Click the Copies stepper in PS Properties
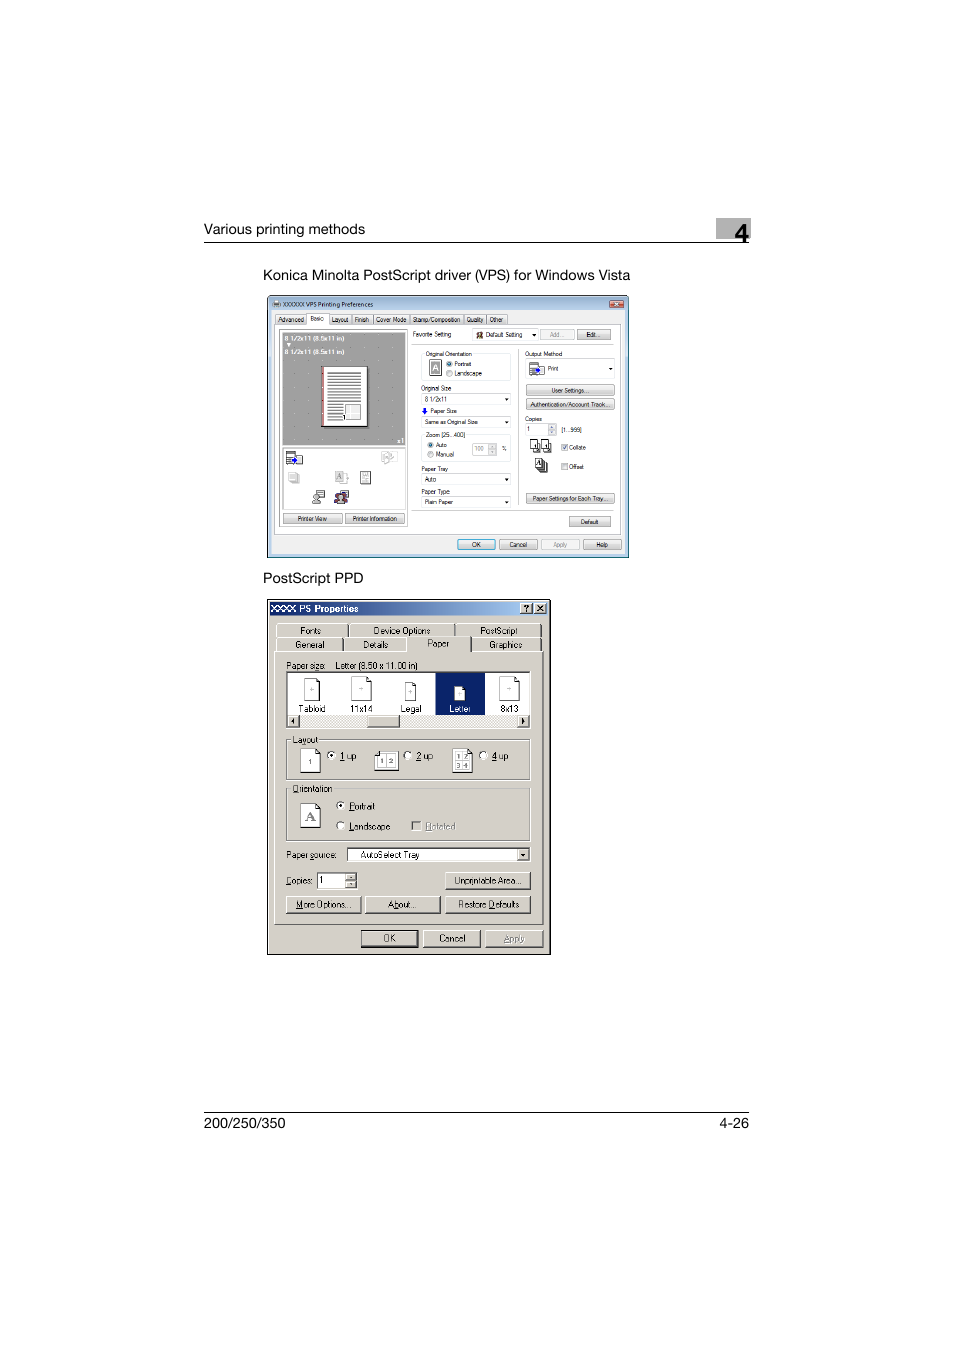The height and width of the screenshot is (1350, 954). click(x=350, y=880)
